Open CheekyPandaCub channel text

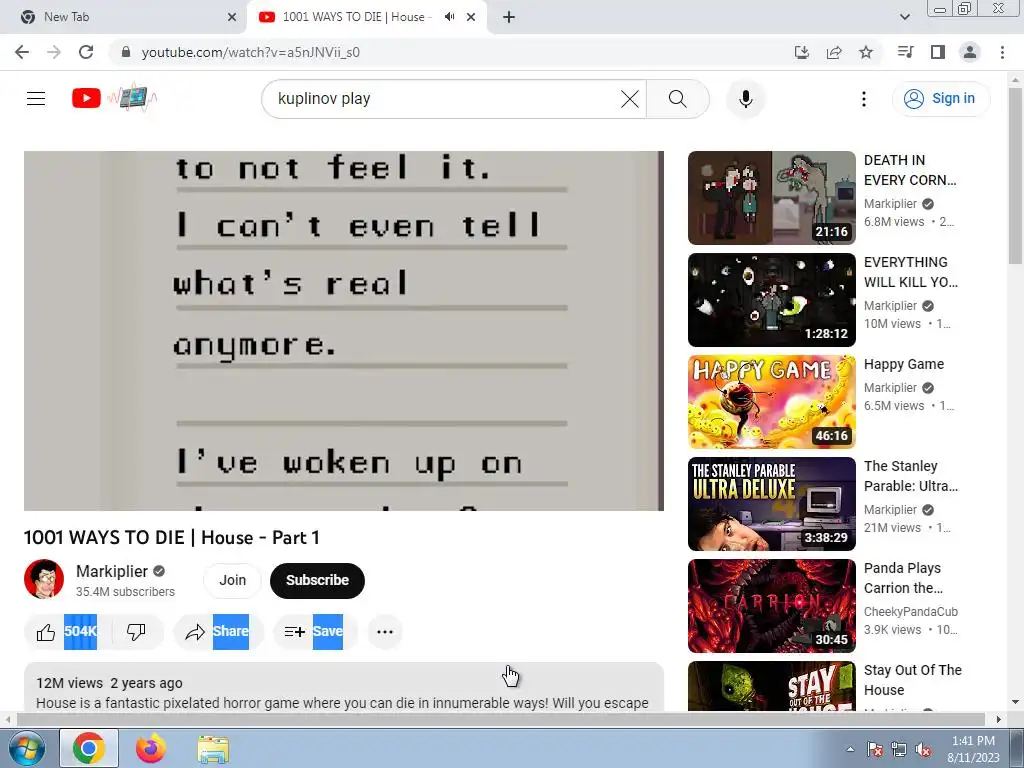point(910,612)
